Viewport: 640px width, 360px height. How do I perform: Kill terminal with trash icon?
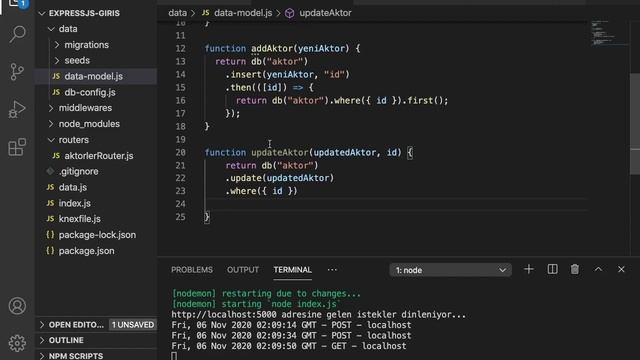[575, 269]
